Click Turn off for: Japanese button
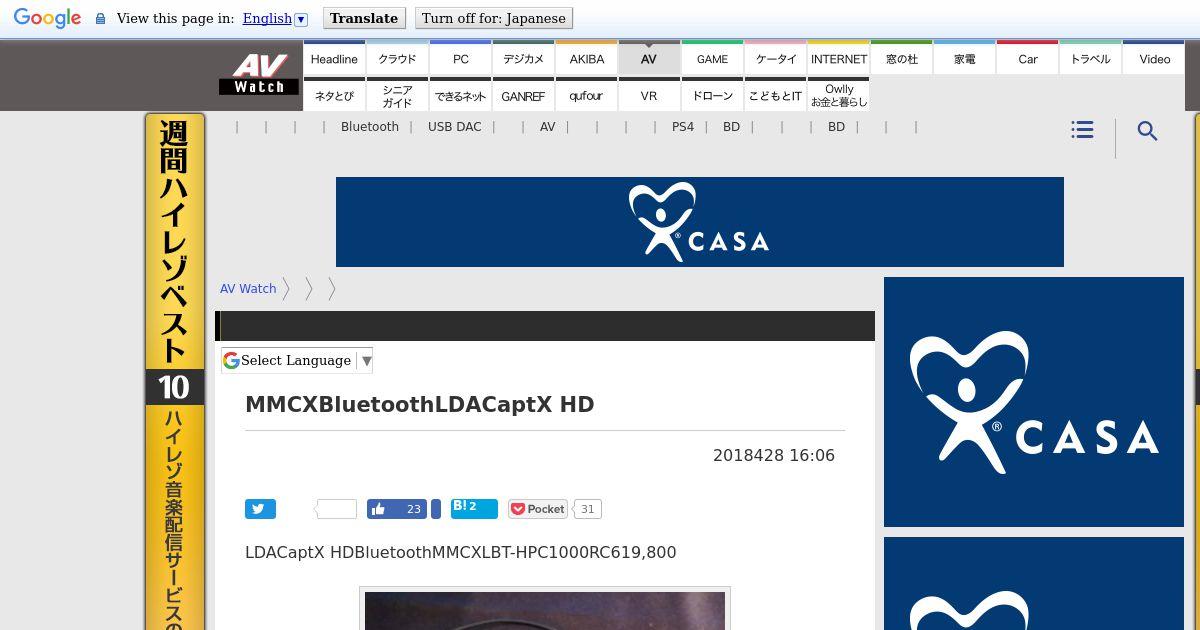Screen dimensions: 1200x630 [494, 18]
